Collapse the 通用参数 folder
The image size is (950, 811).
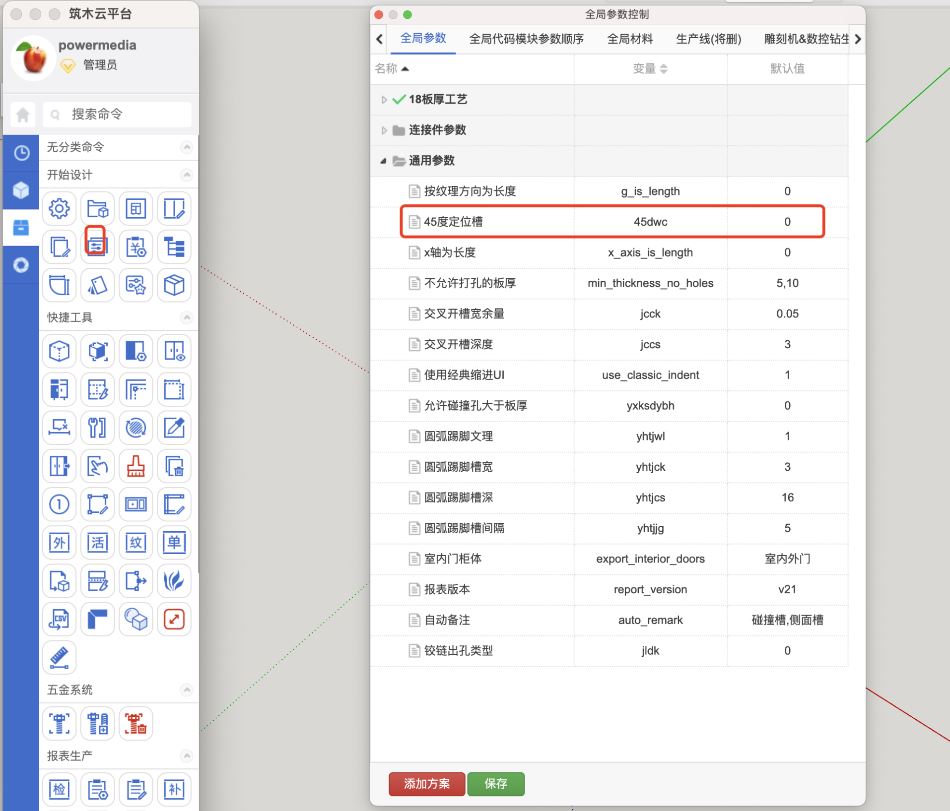point(384,161)
